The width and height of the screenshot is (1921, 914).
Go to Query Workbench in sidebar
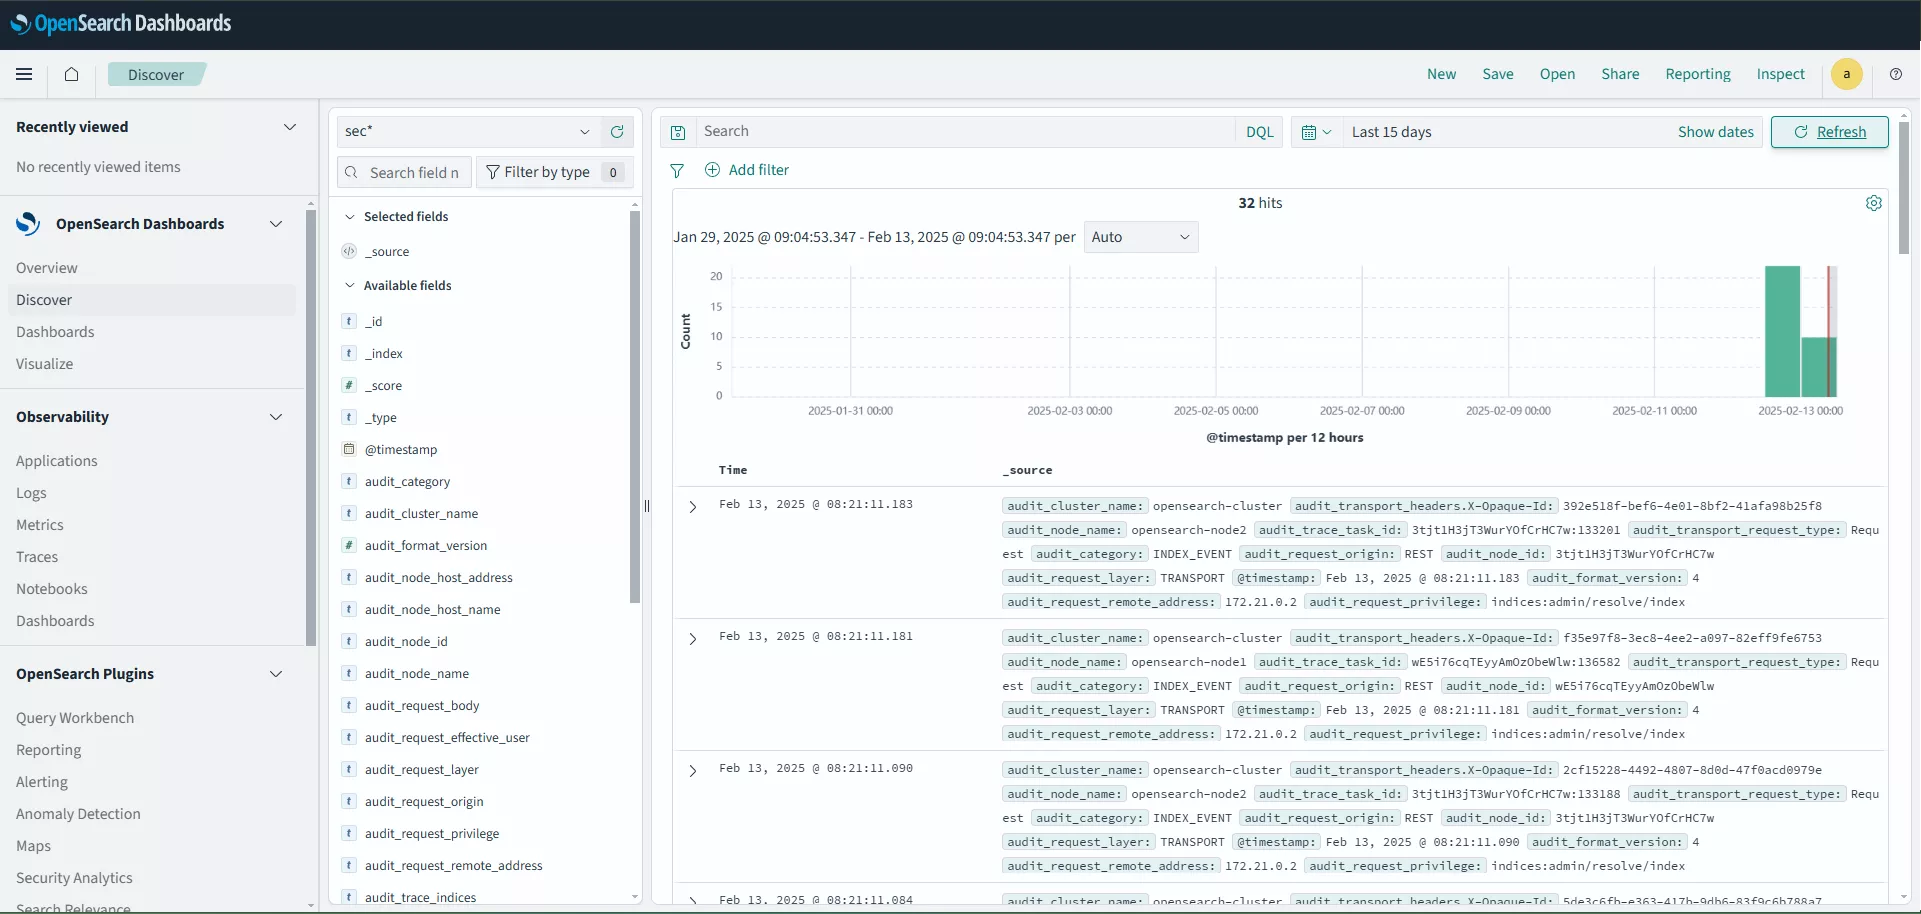click(75, 718)
